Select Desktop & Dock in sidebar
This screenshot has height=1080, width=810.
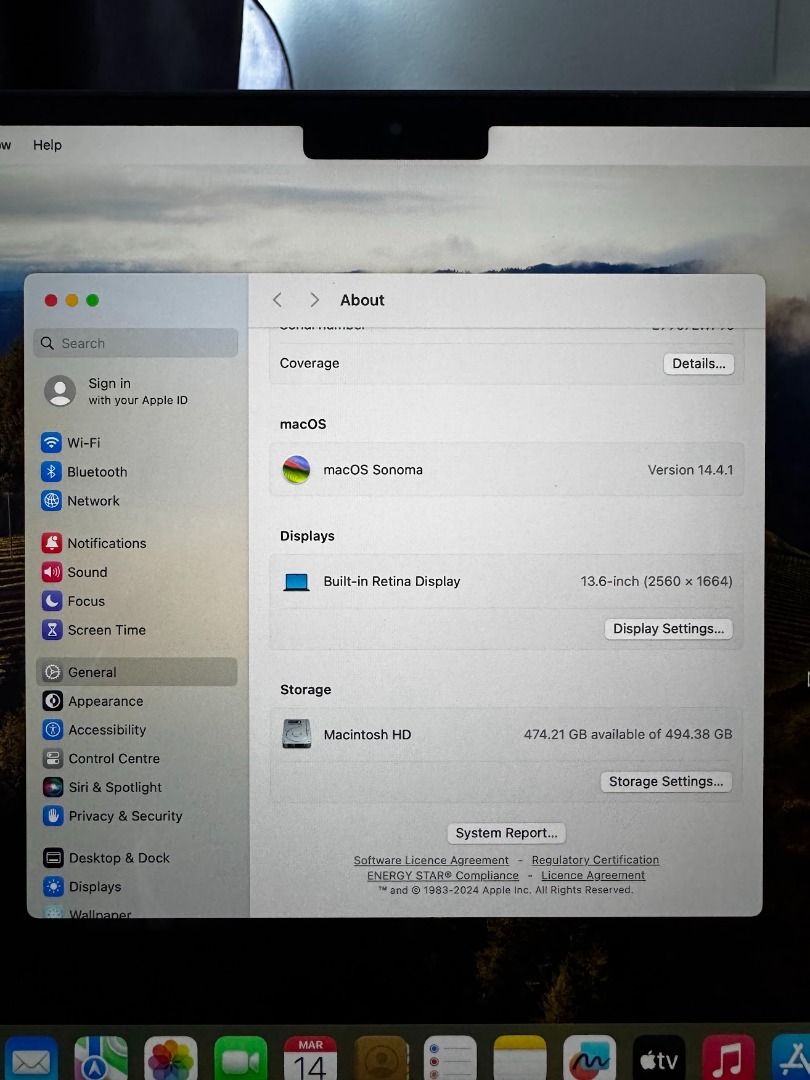(106, 858)
